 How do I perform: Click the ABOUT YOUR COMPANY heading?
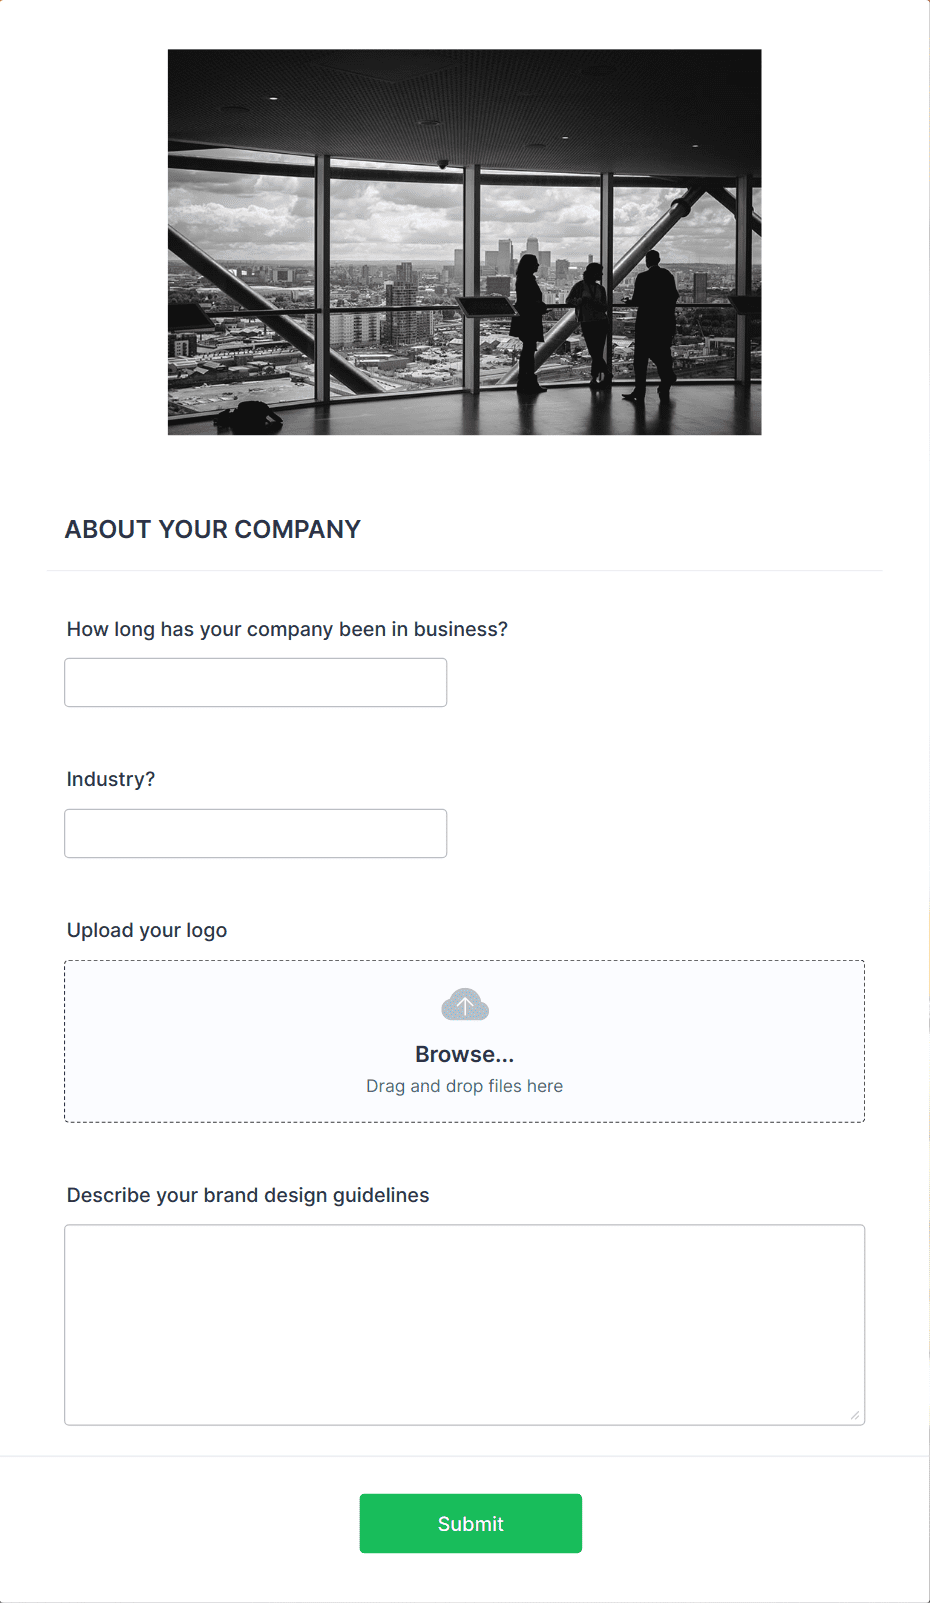pyautogui.click(x=213, y=529)
